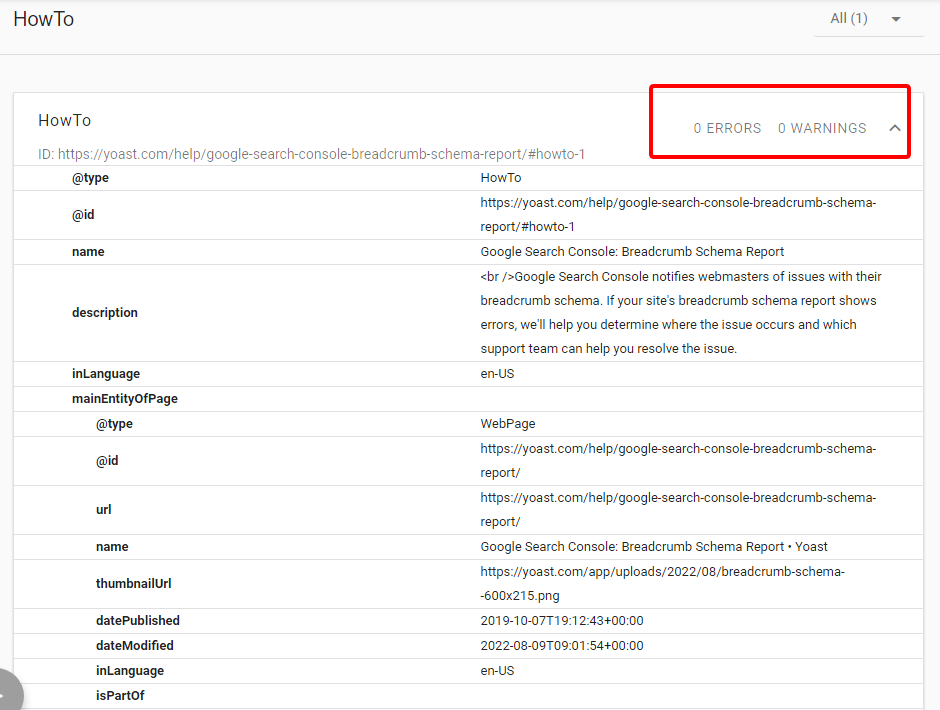Select the isPartOf property row
Image resolution: width=940 pixels, height=710 pixels.
(468, 696)
